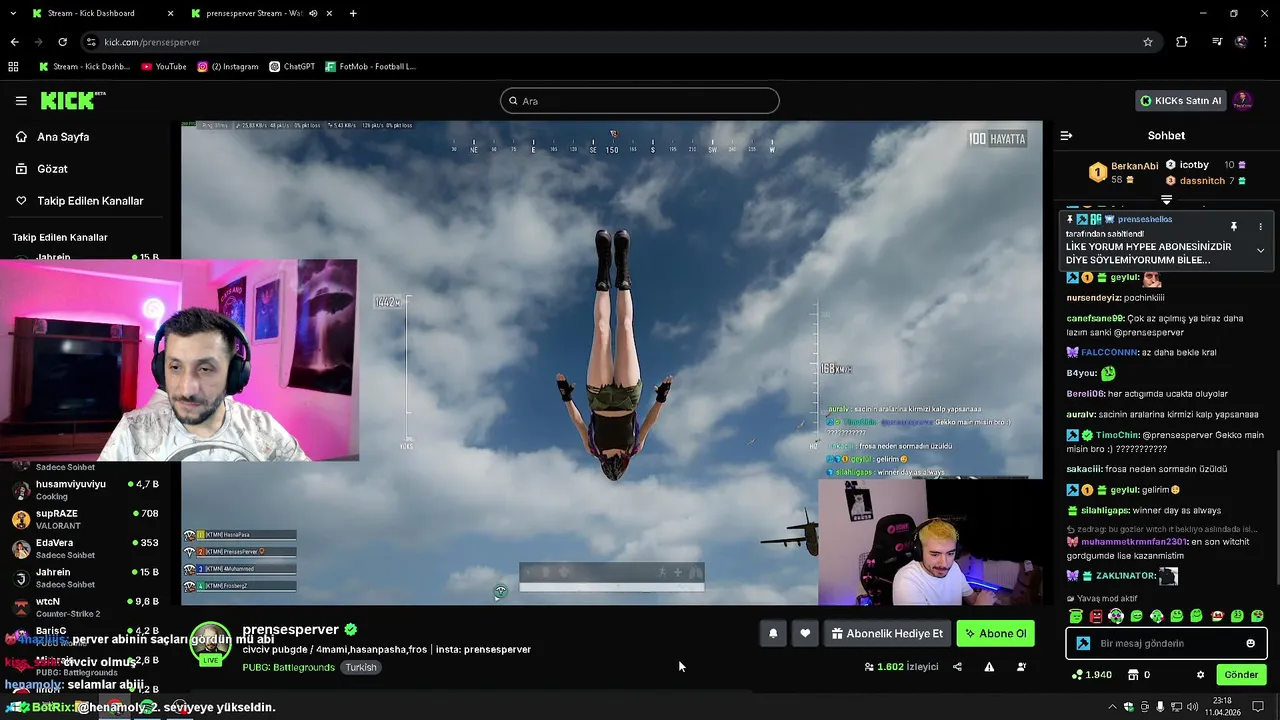Go to Ana Sayfa
Image resolution: width=1280 pixels, height=720 pixels.
(x=63, y=137)
